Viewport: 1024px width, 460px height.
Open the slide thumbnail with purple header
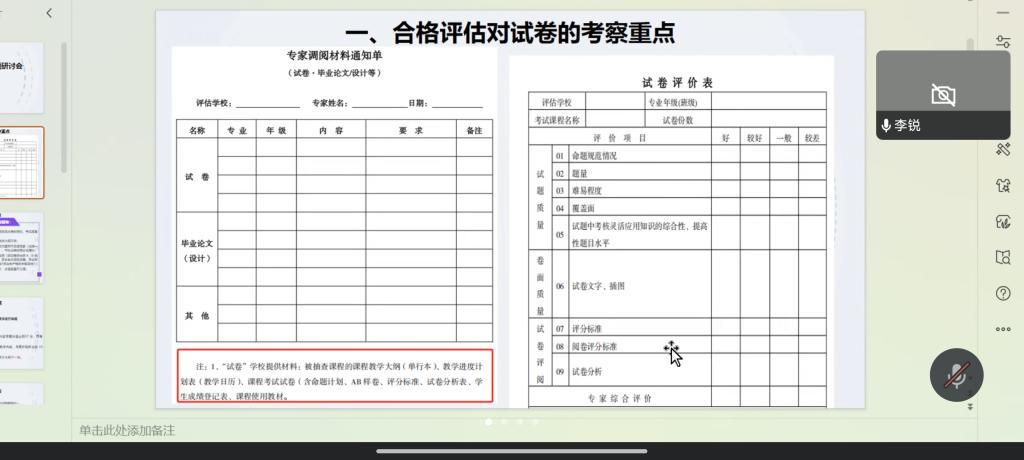tap(22, 247)
